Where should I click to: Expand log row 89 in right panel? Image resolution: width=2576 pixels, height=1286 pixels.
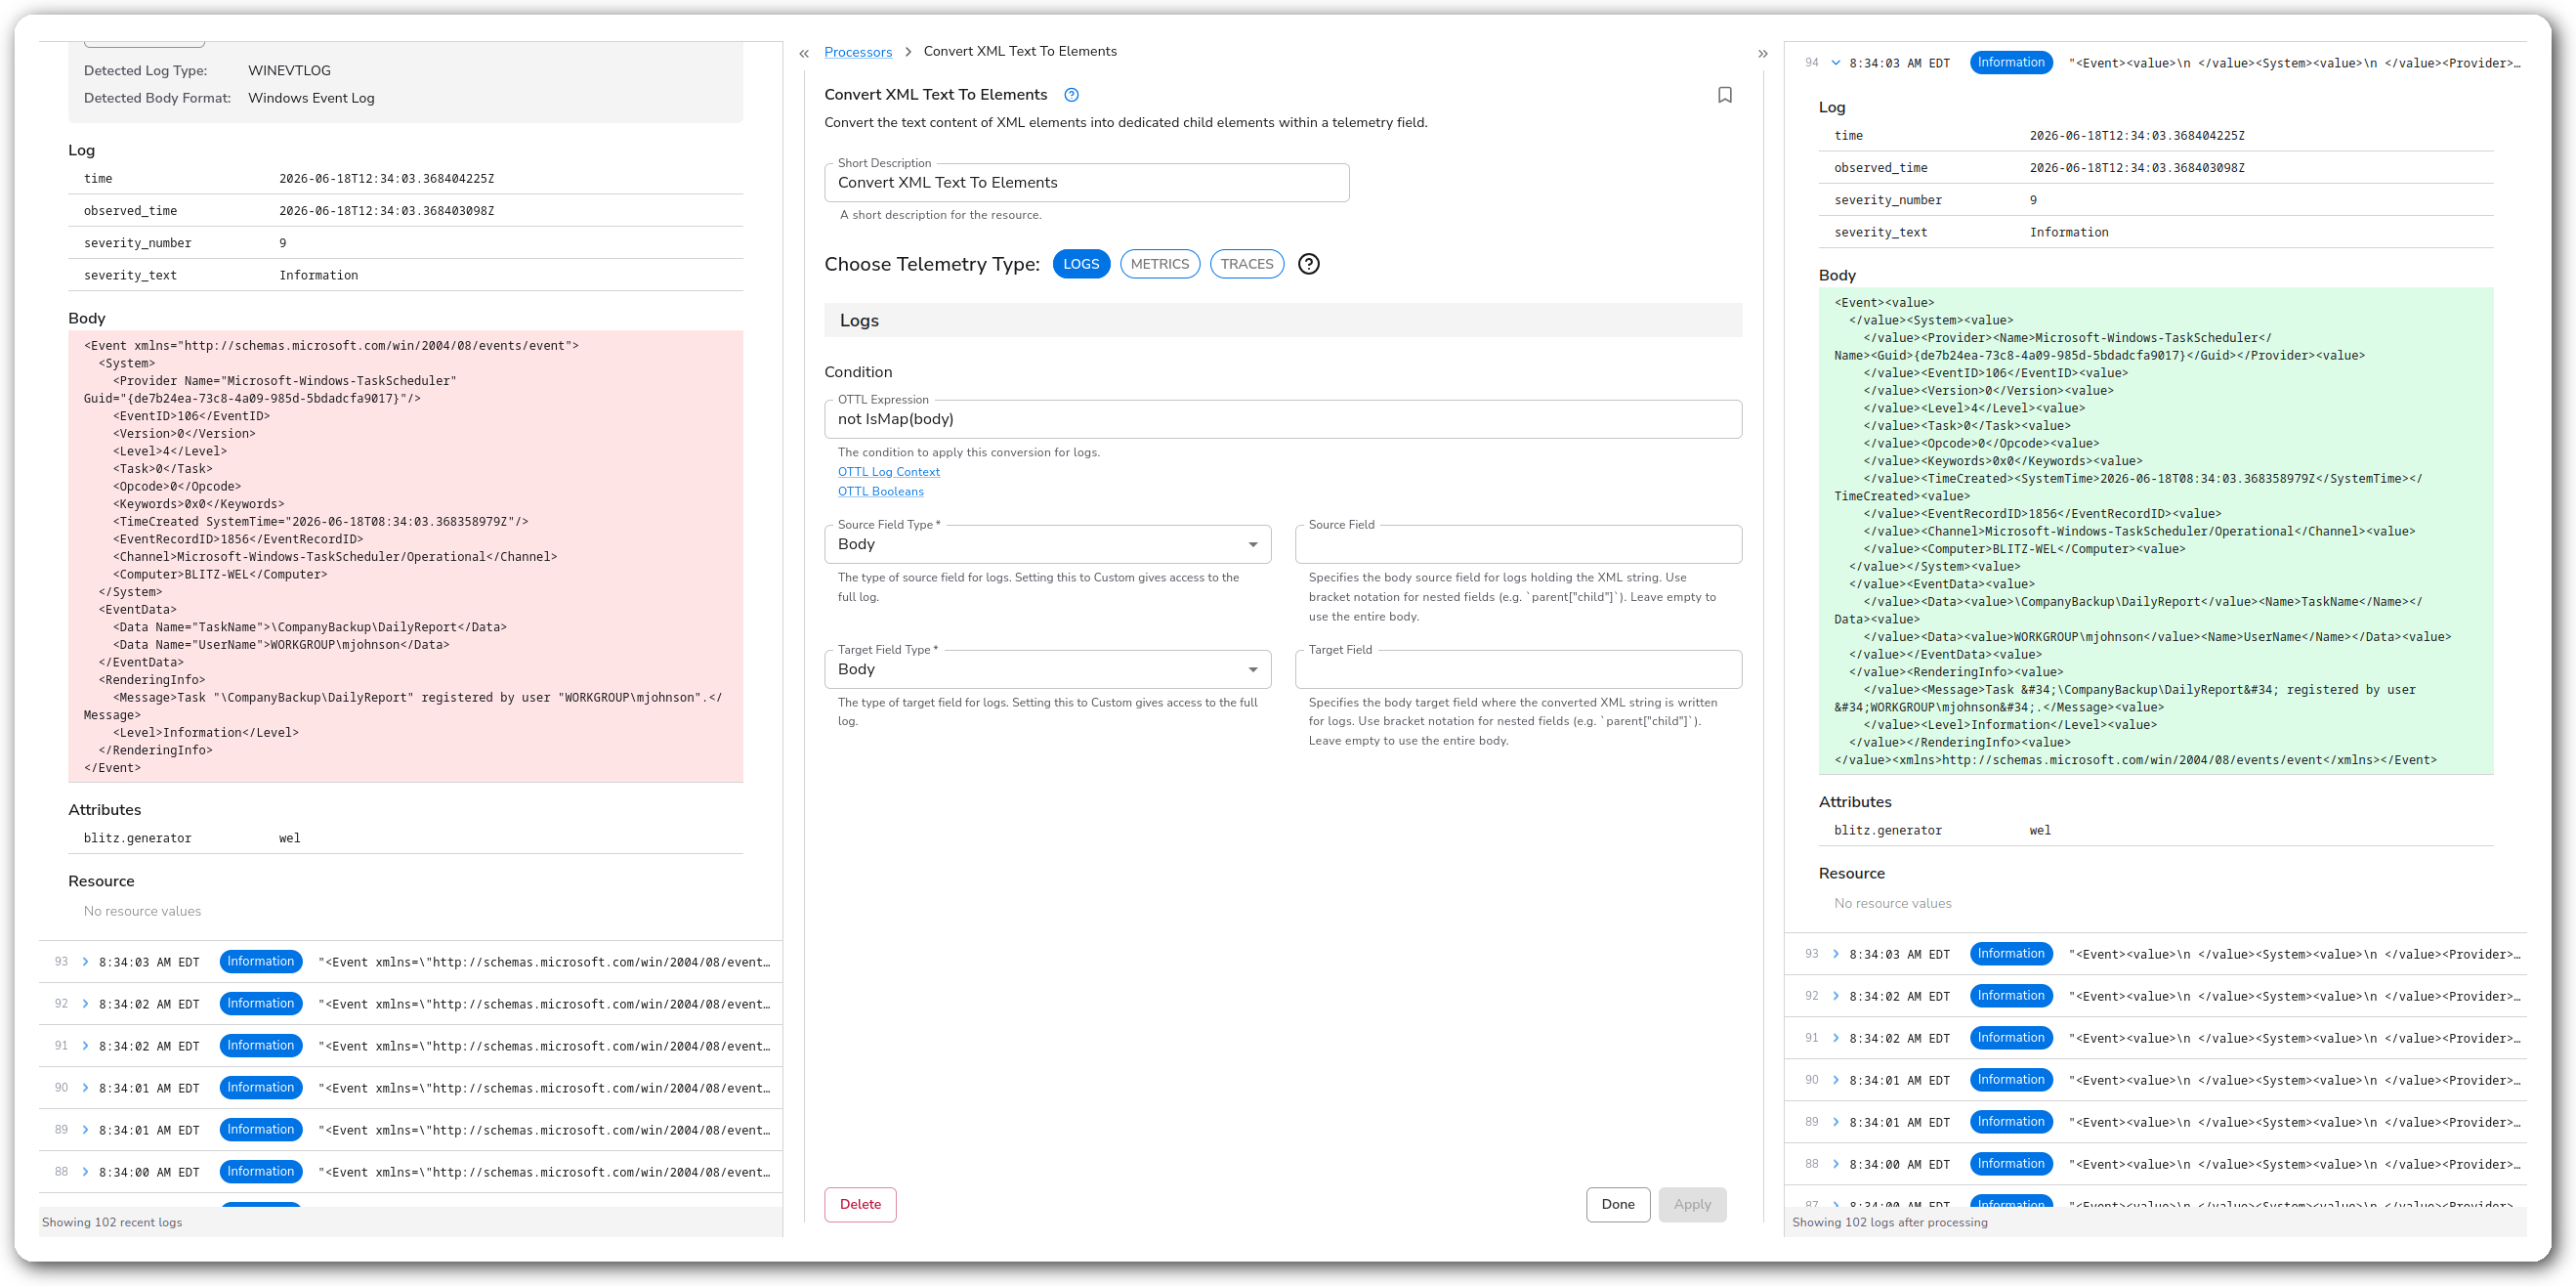[x=1836, y=1122]
